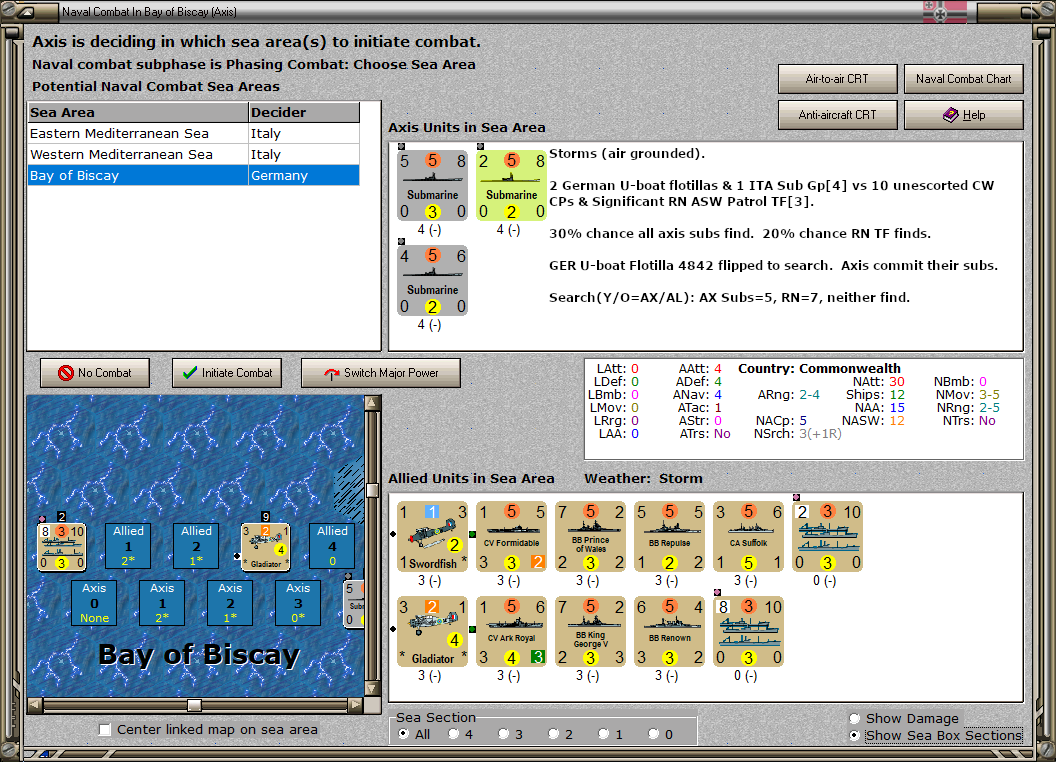Select the grey 5-5-8 Submarine counter
This screenshot has height=762, width=1056.
click(x=432, y=185)
